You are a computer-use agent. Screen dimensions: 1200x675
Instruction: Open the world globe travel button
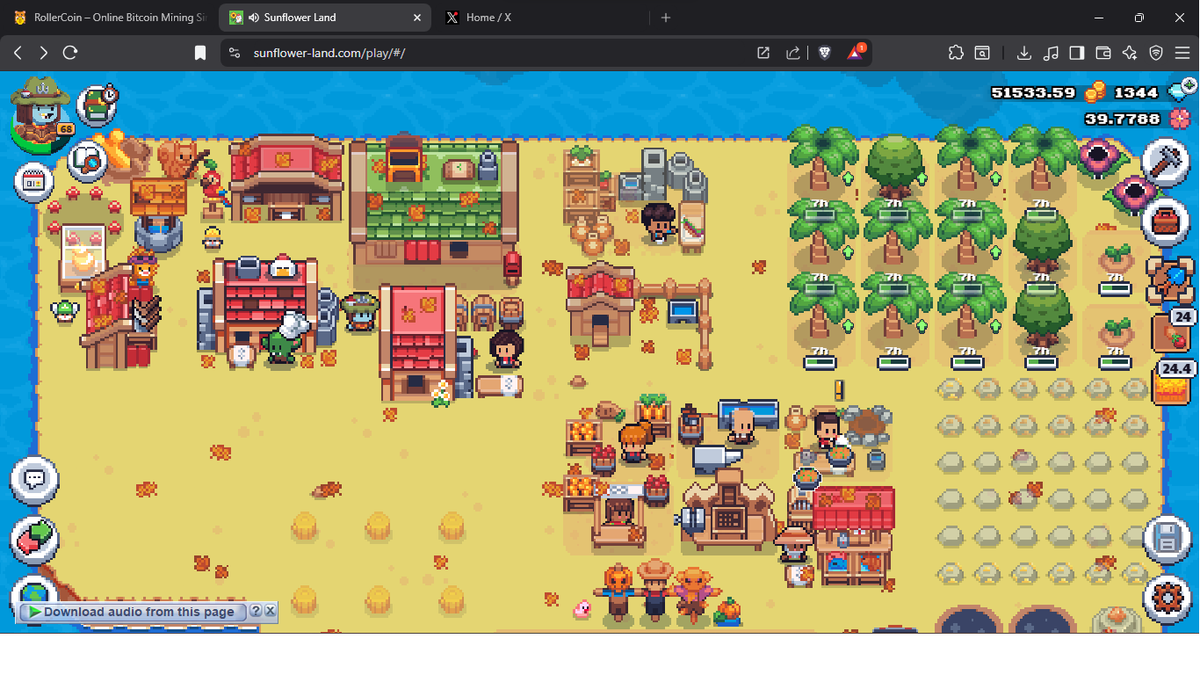click(35, 590)
